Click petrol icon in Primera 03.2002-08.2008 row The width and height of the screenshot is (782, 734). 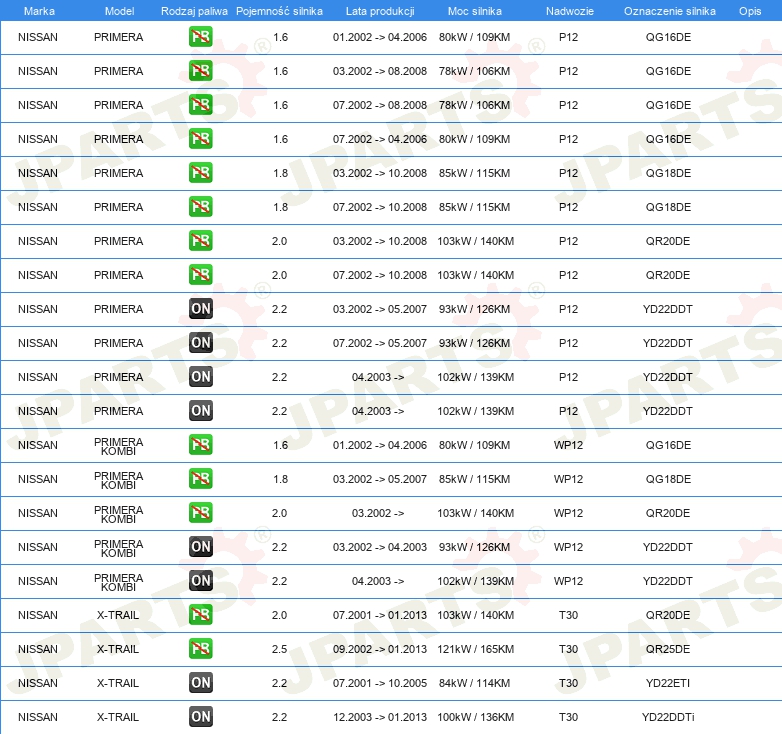200,71
